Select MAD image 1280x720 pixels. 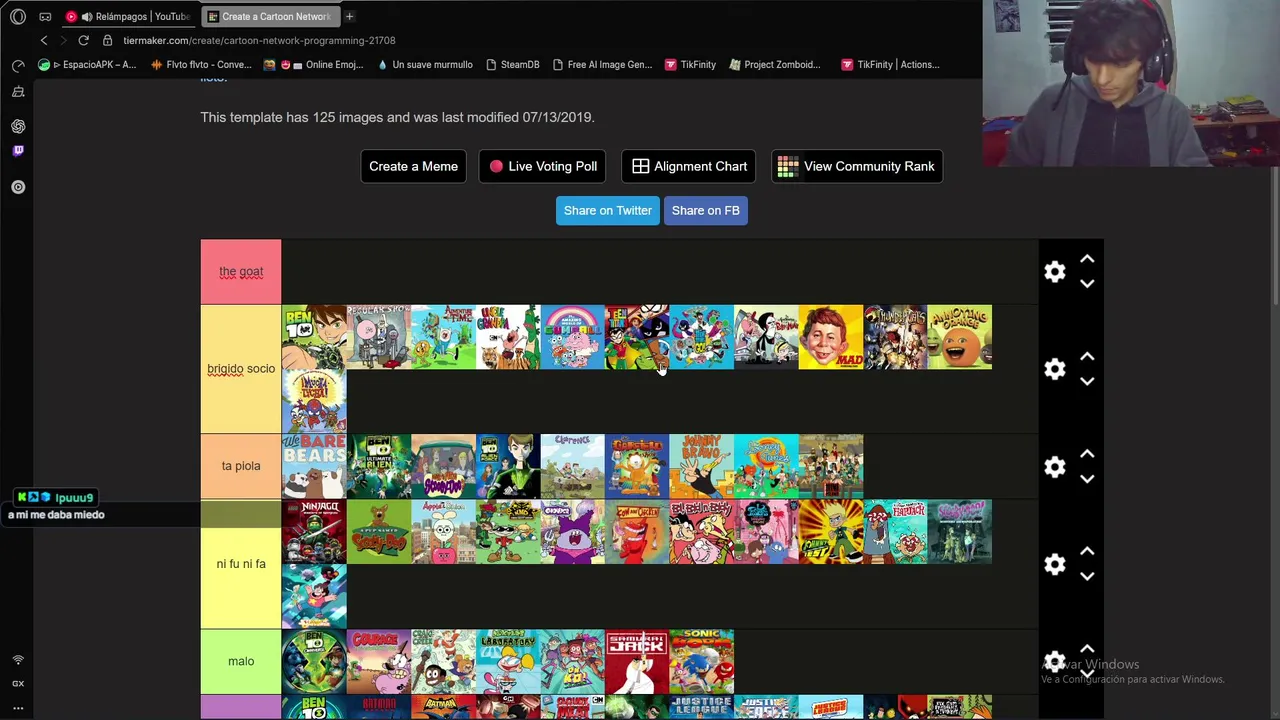831,337
